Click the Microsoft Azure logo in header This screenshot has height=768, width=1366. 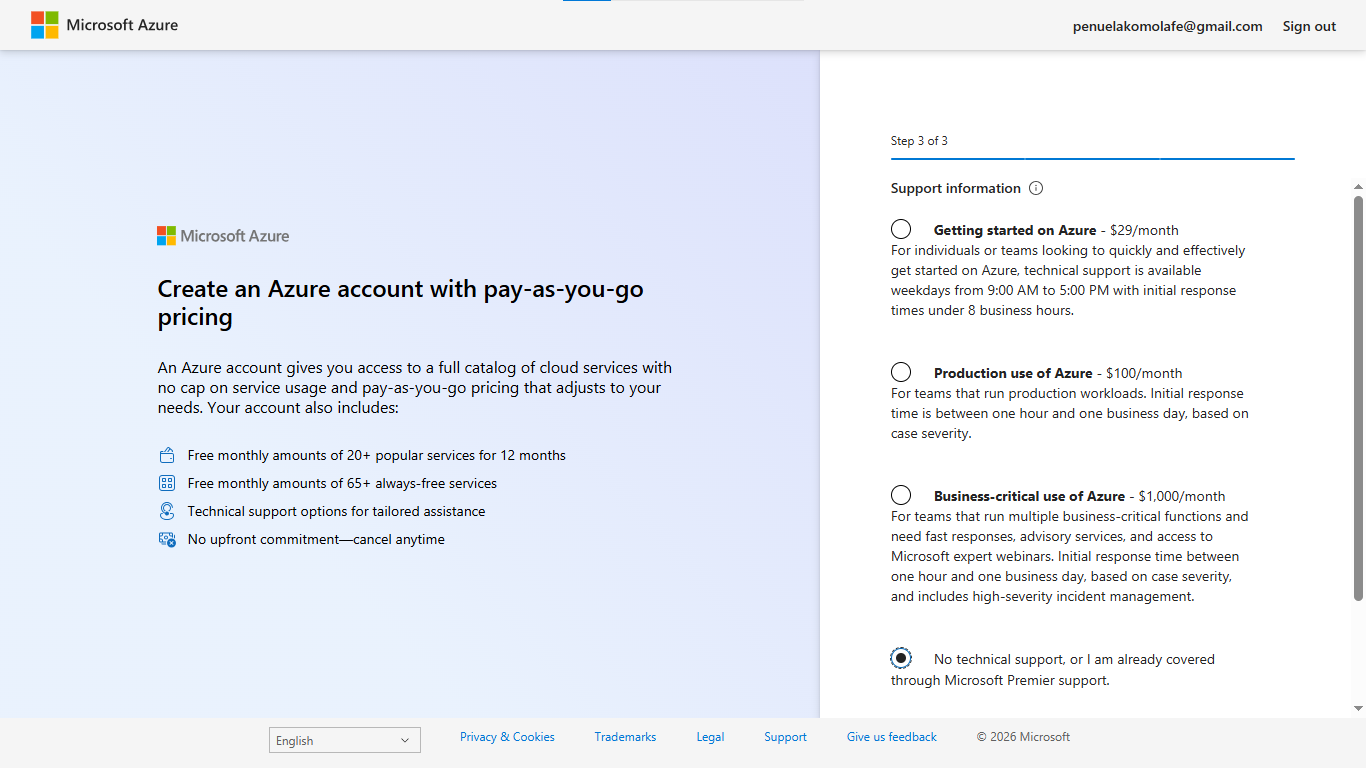point(105,25)
